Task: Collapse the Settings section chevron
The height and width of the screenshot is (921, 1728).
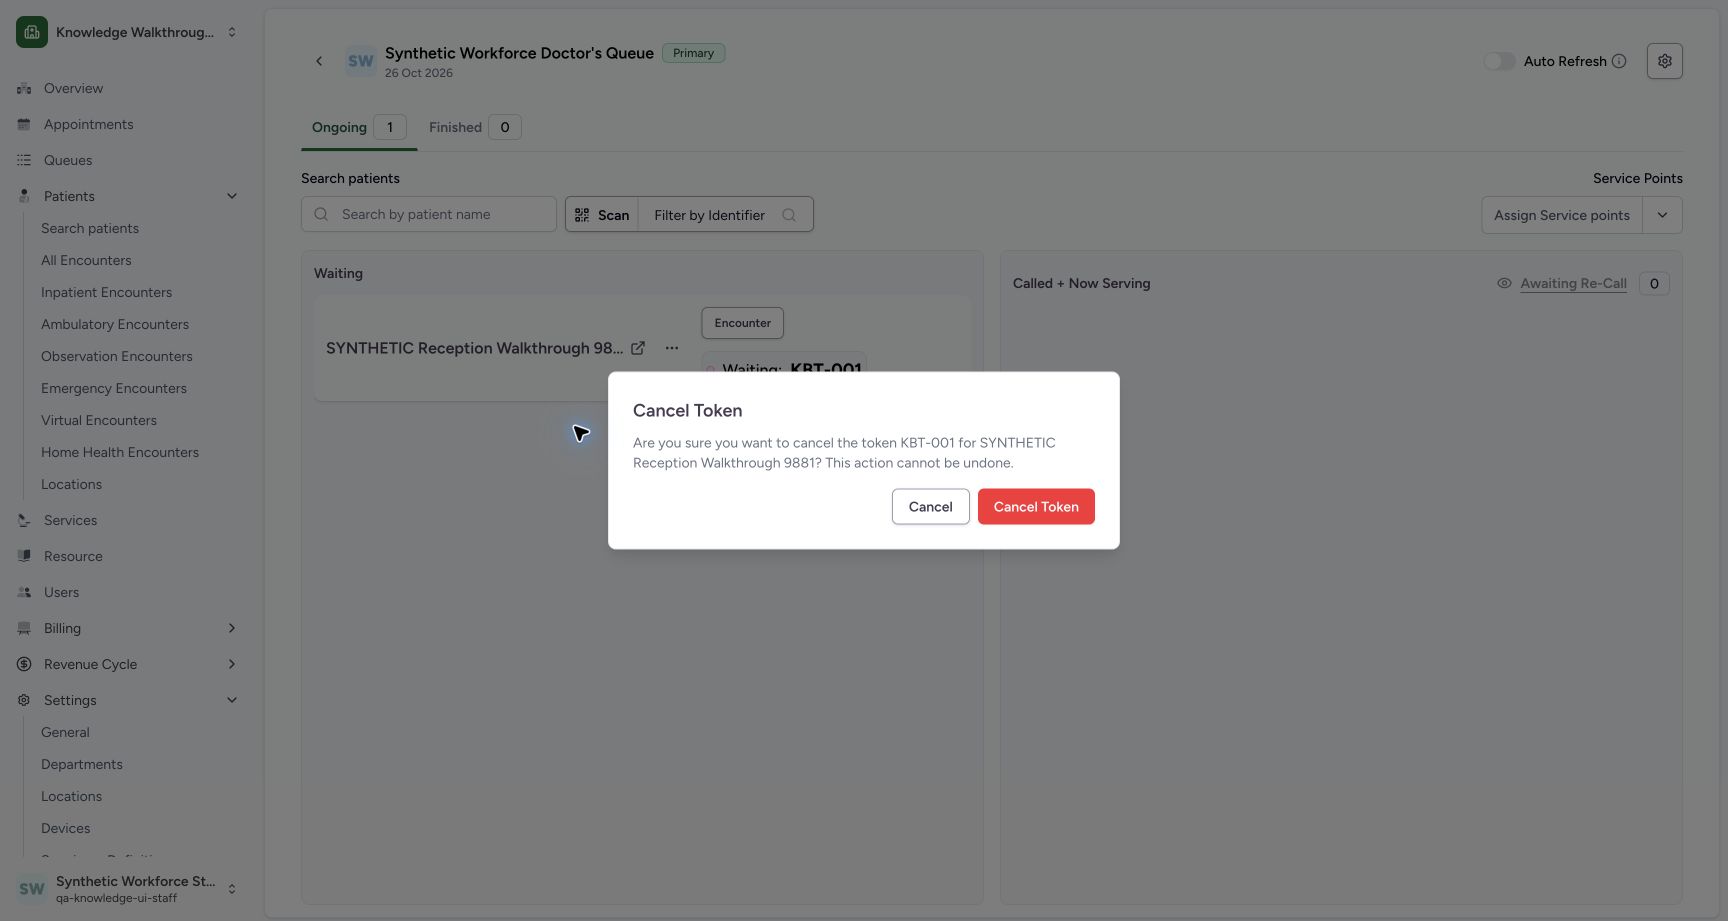Action: [232, 700]
